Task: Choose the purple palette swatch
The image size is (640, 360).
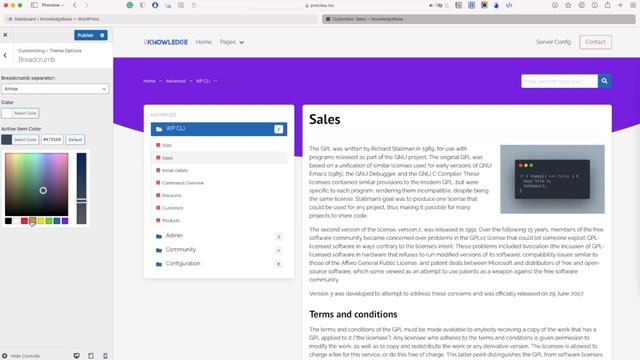Action: coord(65,221)
